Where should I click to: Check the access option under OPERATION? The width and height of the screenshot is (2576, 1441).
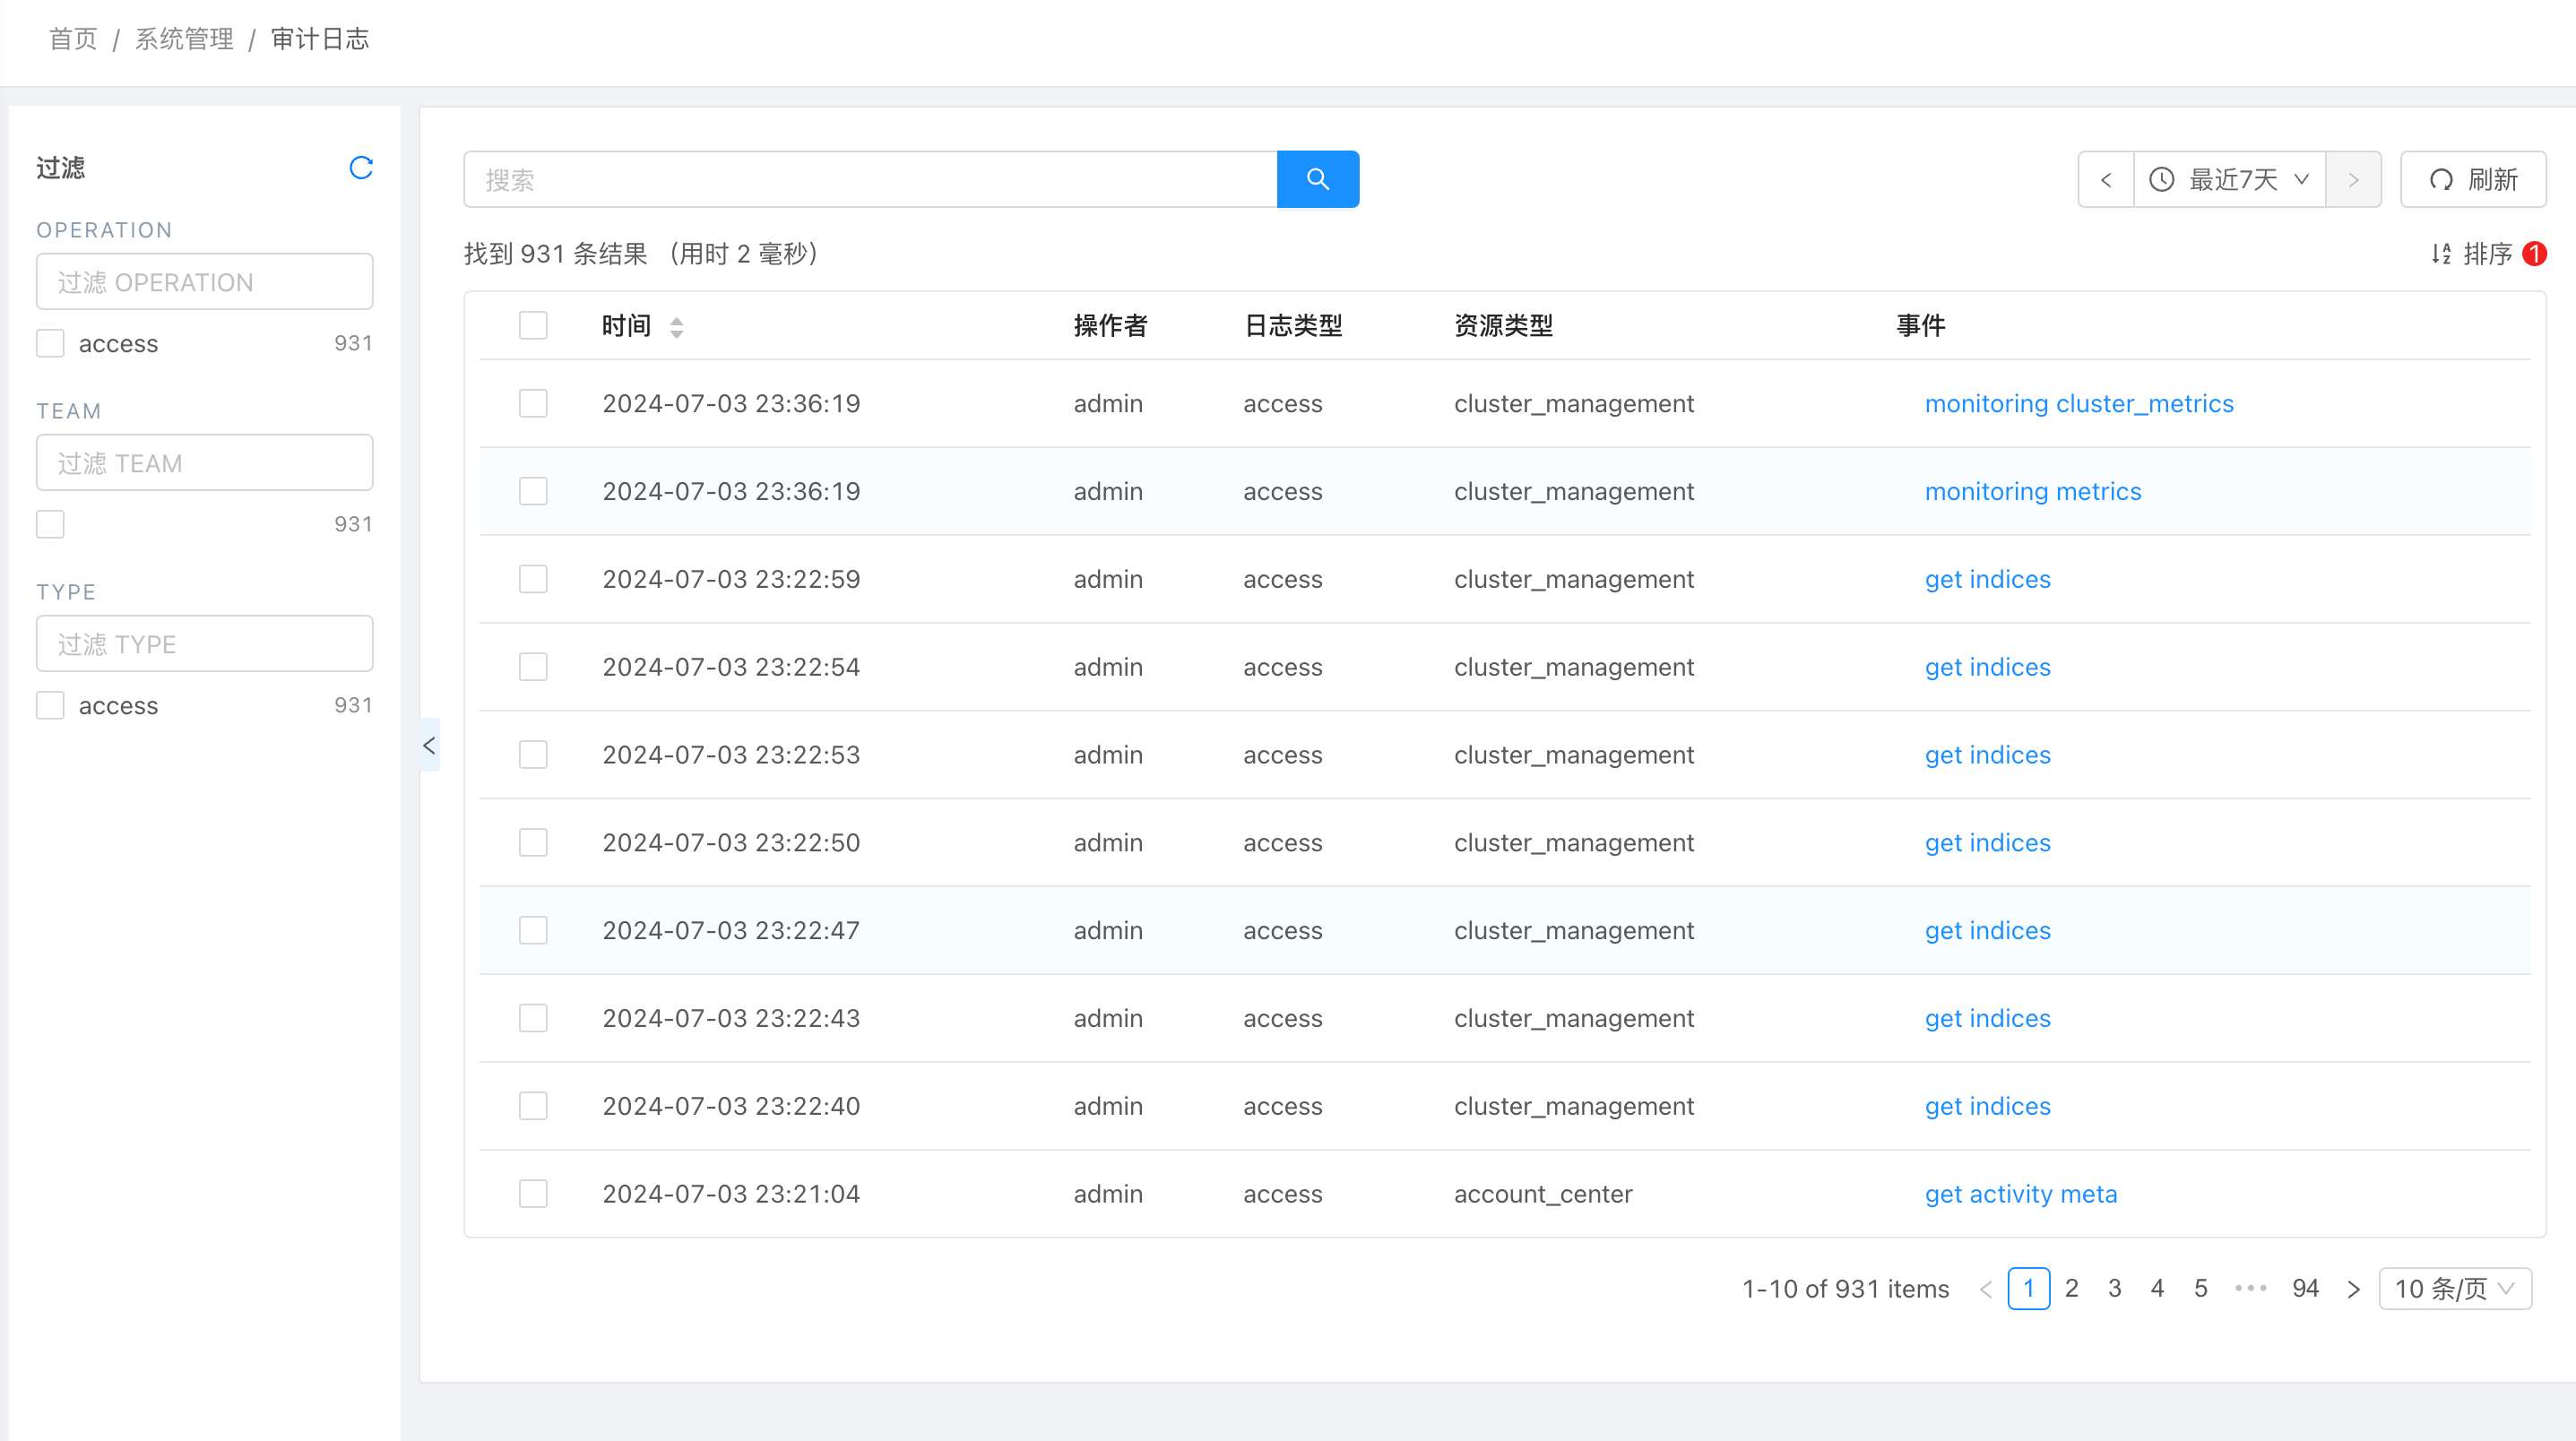click(x=50, y=343)
